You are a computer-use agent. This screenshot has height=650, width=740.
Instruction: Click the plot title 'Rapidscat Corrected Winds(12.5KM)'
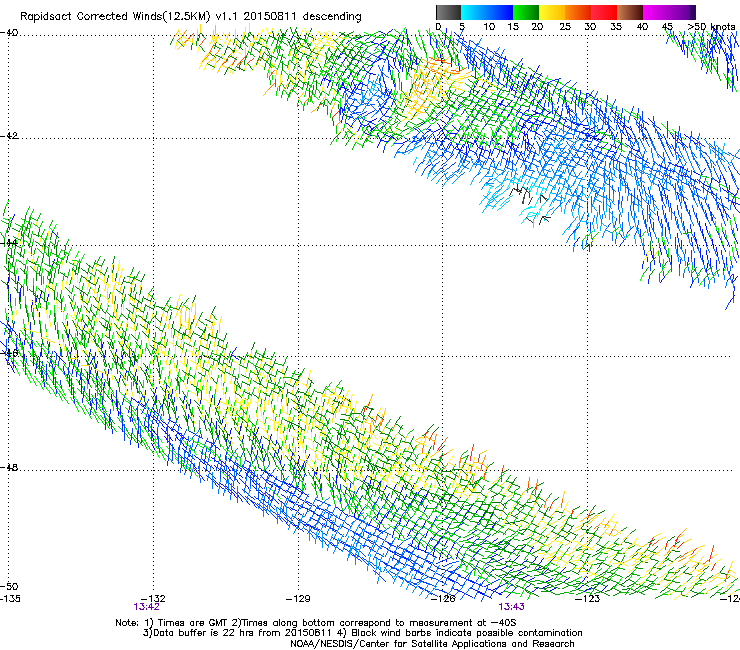click(115, 17)
